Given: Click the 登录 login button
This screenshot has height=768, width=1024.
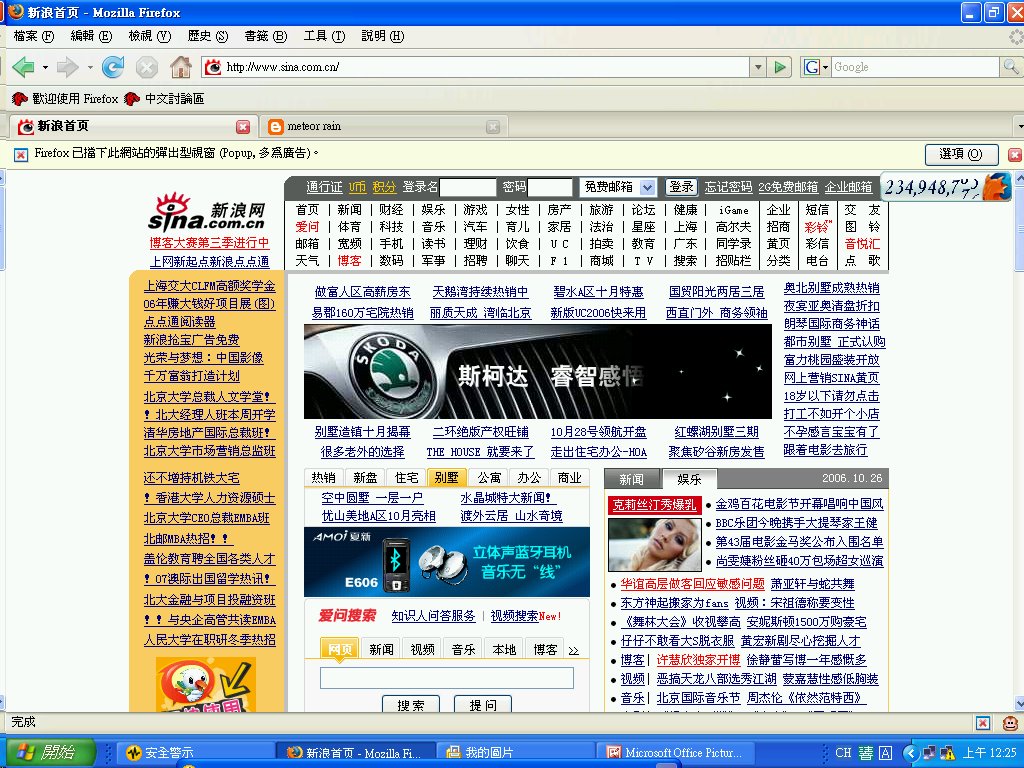Looking at the screenshot, I should pos(681,187).
